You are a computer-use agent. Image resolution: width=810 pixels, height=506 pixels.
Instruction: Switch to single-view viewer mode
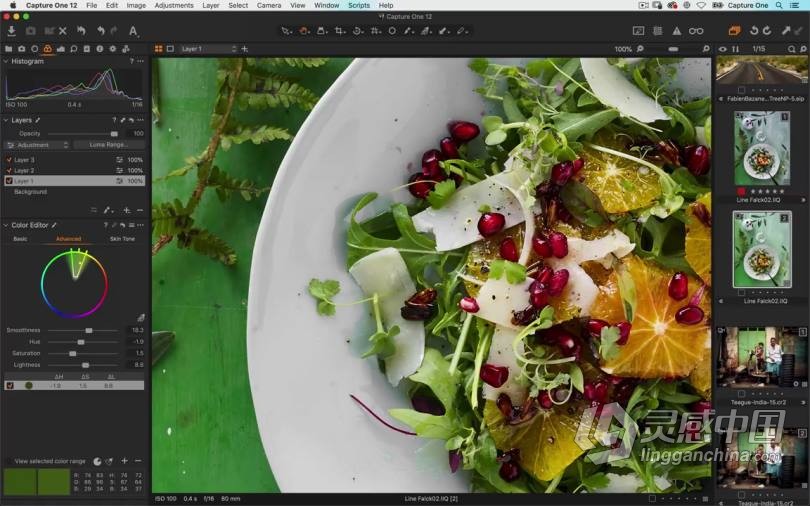pyautogui.click(x=170, y=49)
